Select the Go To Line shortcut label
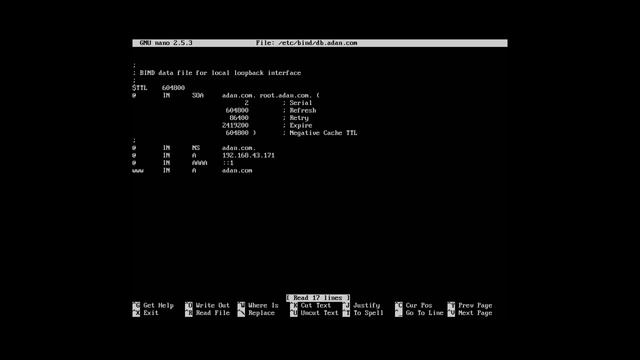This screenshot has height=360, width=640. [424, 313]
